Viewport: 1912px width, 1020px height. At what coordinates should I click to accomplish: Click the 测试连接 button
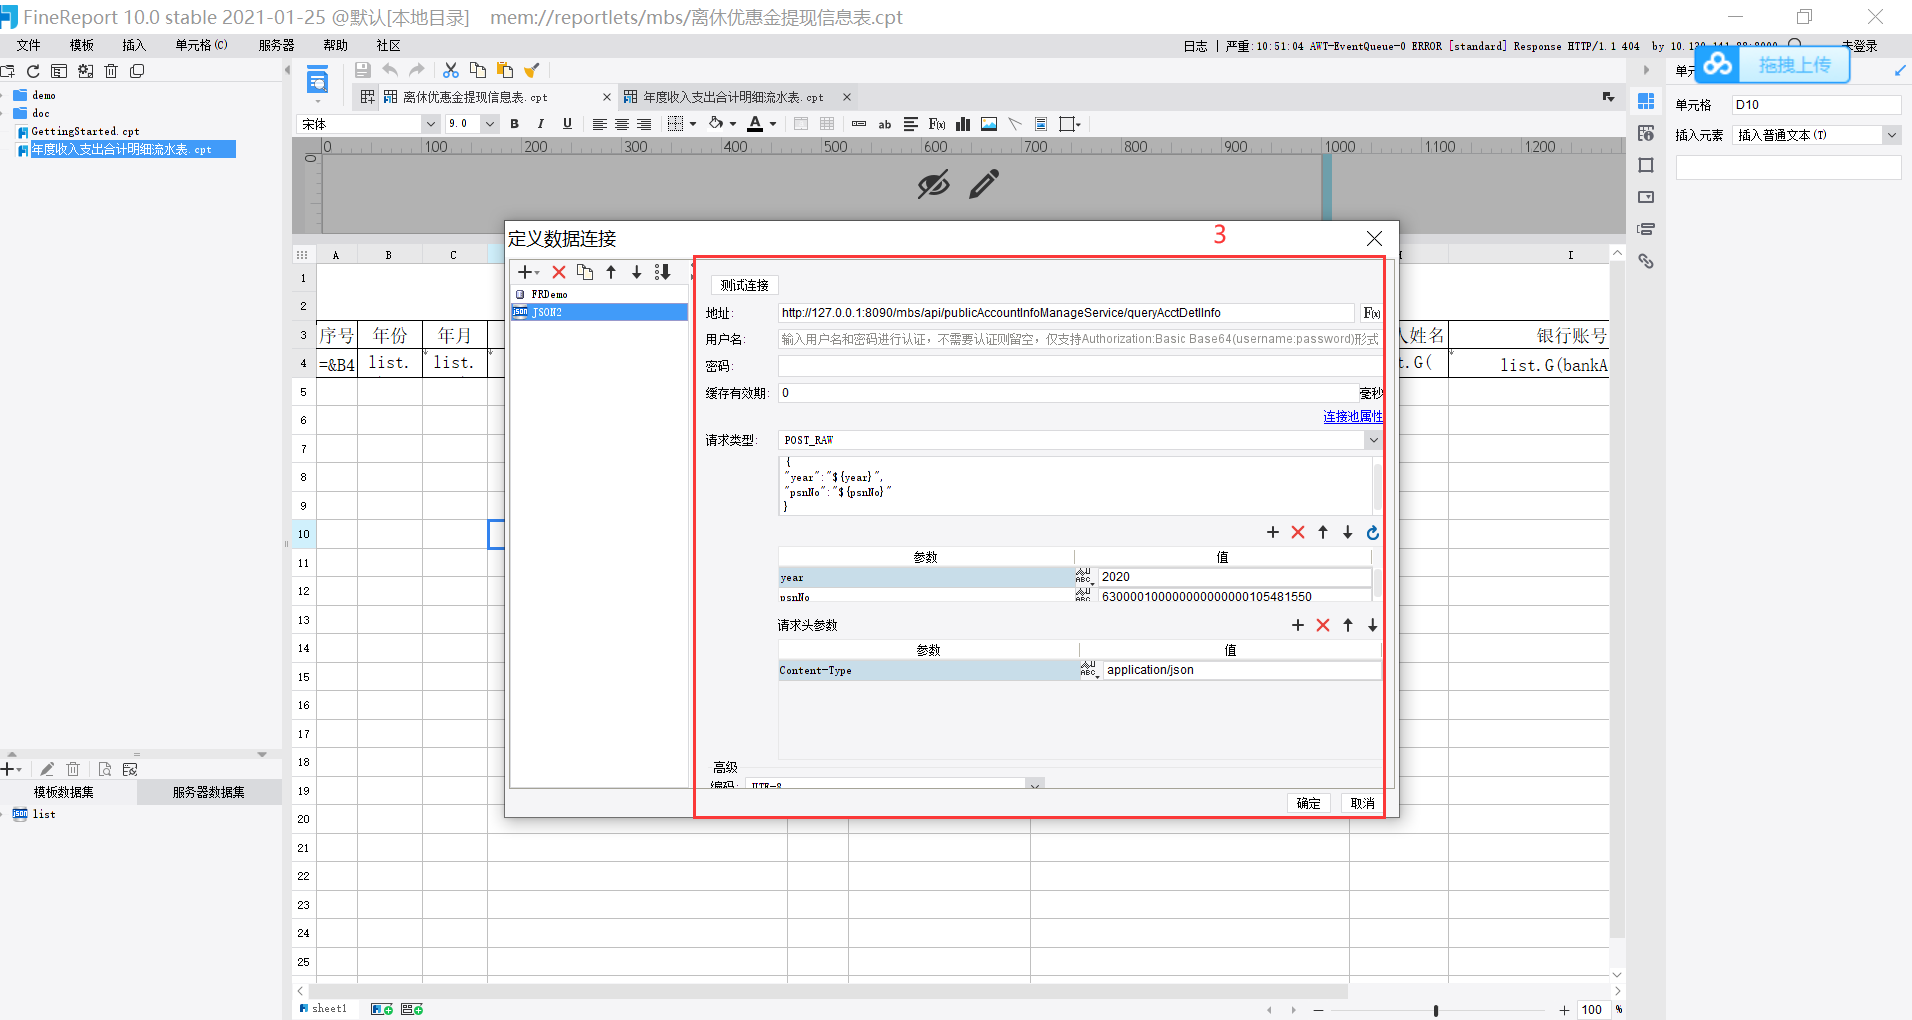tap(745, 285)
